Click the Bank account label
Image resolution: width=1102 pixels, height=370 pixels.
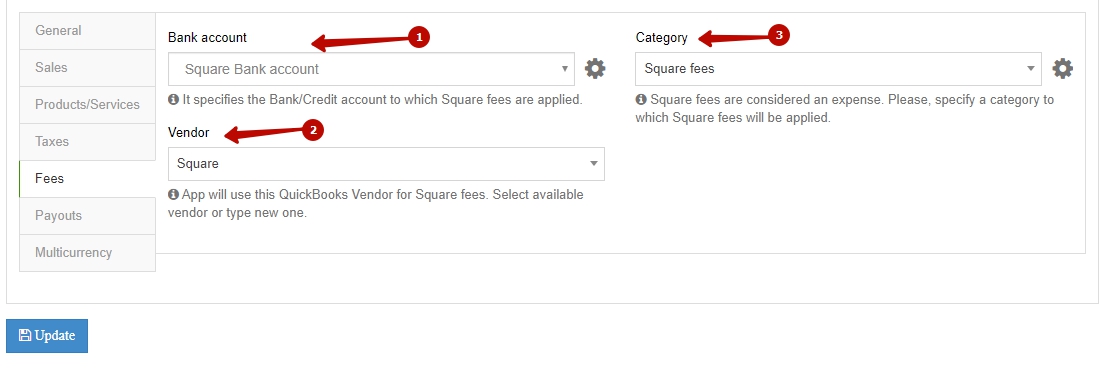tap(207, 37)
